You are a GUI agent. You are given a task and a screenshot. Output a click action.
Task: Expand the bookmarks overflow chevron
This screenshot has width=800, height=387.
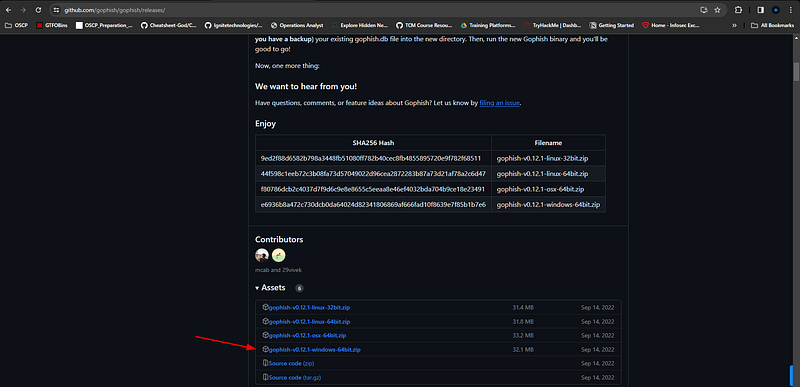tap(734, 25)
